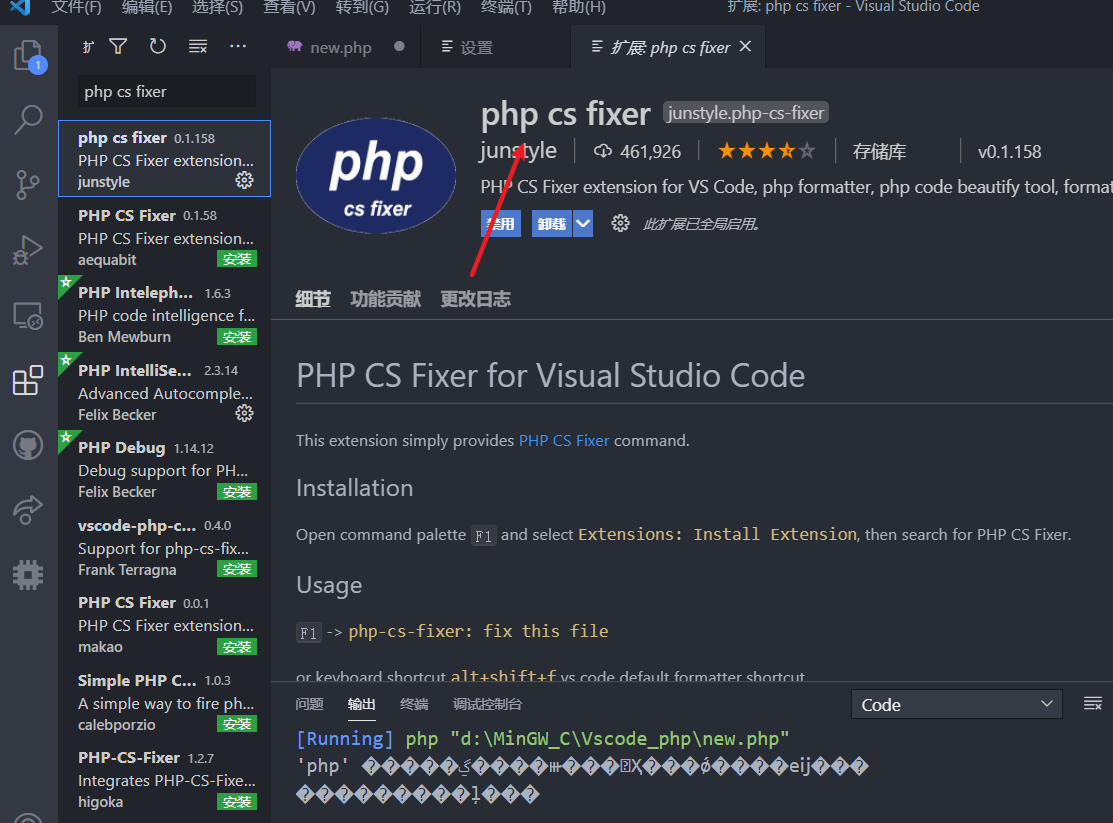Close the php cs fixer extension tab

click(x=745, y=47)
